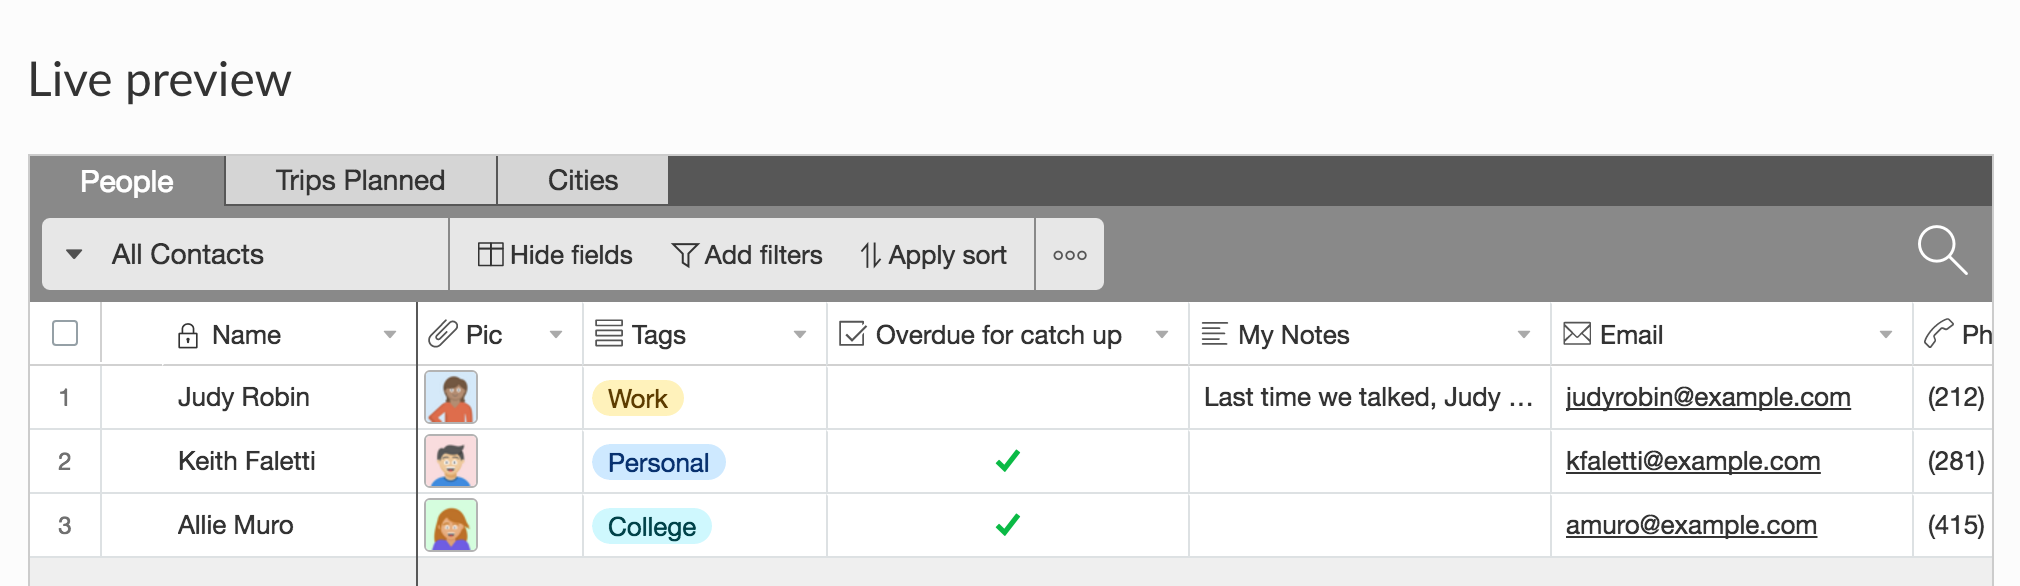Click the Apply sort button

click(x=933, y=255)
